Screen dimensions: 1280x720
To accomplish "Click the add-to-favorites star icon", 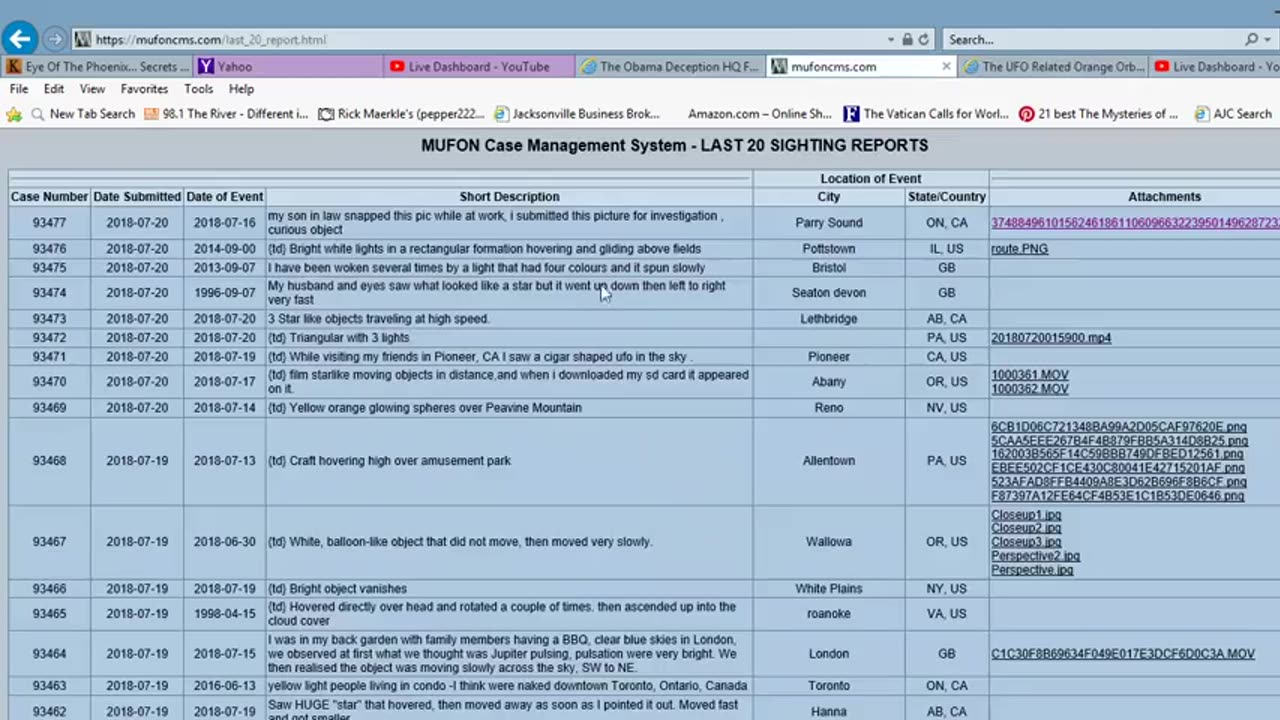I will click(14, 114).
